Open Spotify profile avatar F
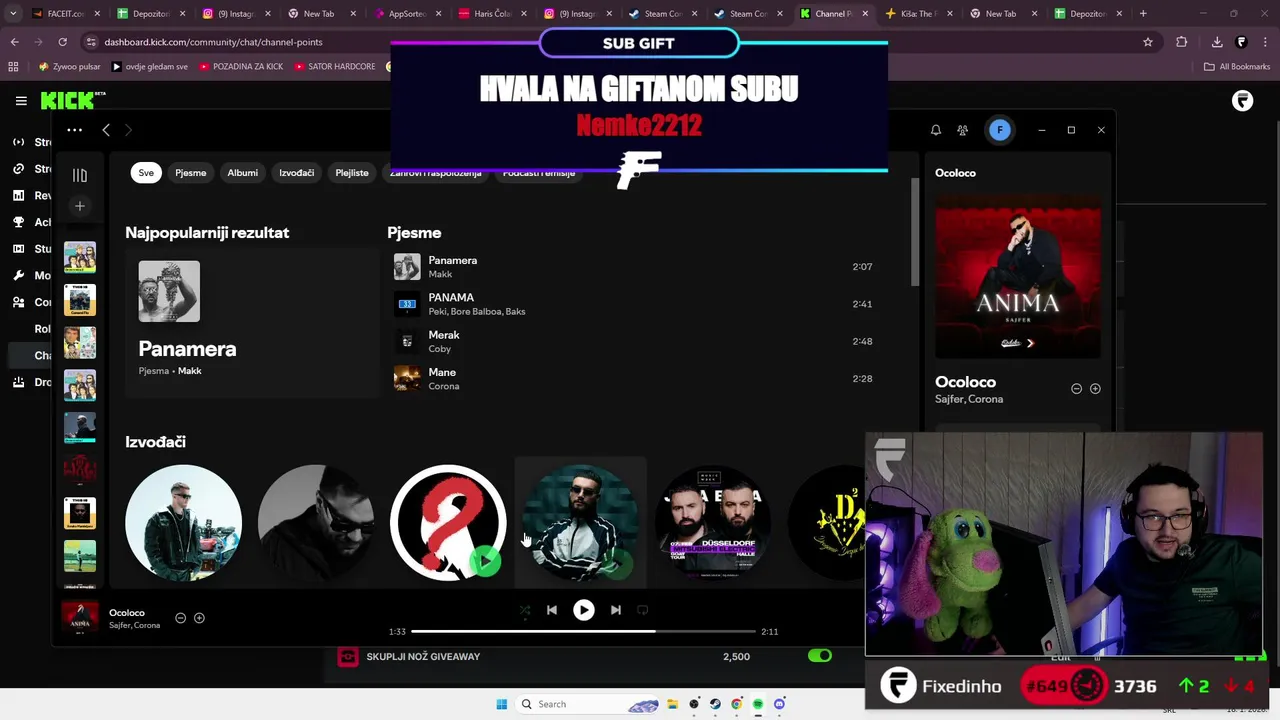The height and width of the screenshot is (720, 1280). click(x=999, y=130)
